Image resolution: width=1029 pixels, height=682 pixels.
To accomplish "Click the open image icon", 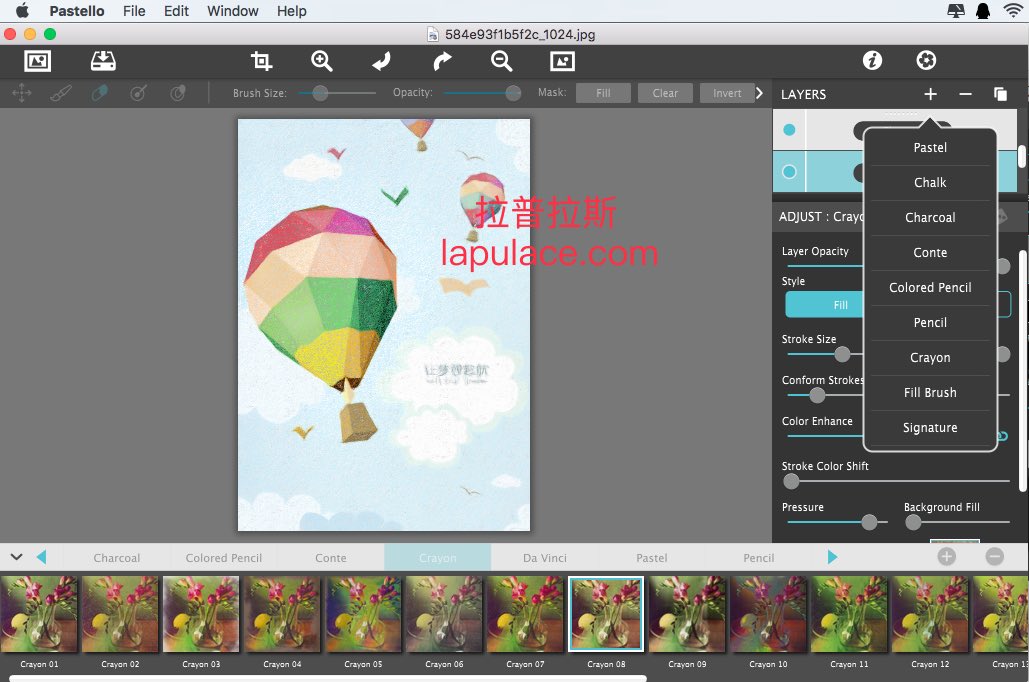I will (x=37, y=61).
